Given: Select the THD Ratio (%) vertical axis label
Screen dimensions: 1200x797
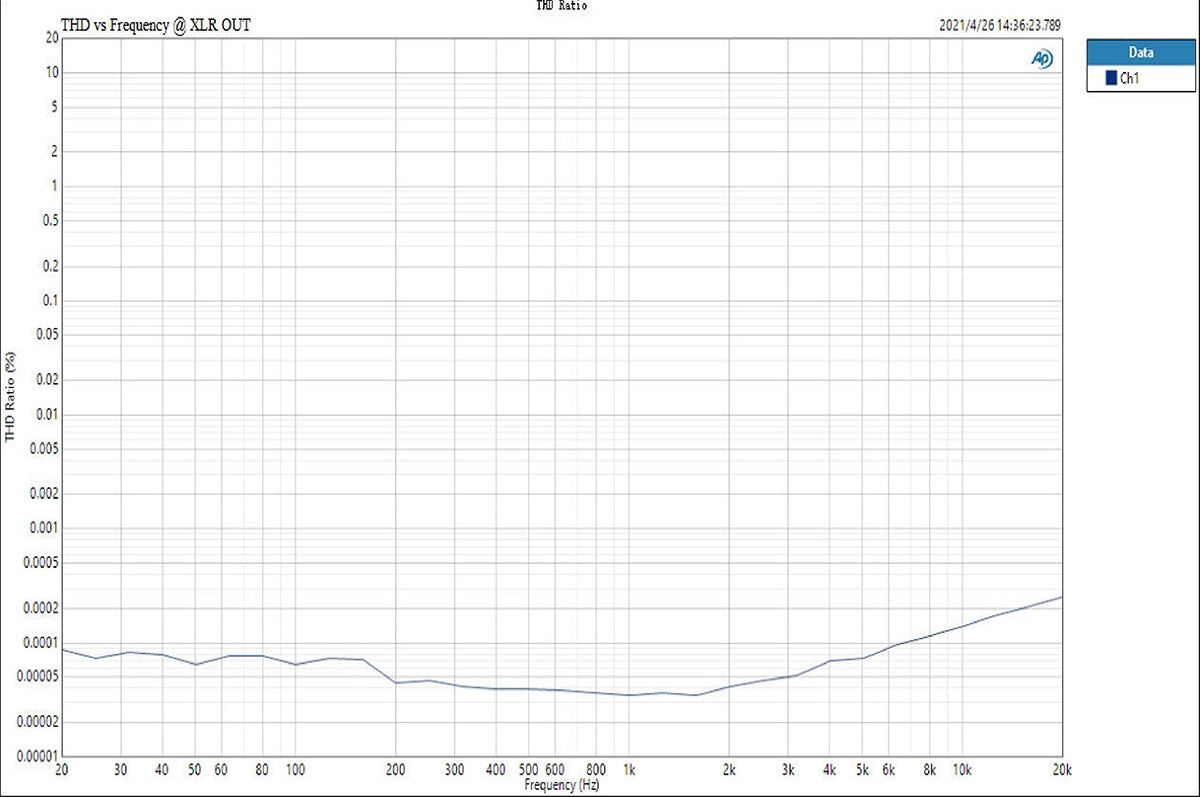Looking at the screenshot, I should tap(11, 397).
